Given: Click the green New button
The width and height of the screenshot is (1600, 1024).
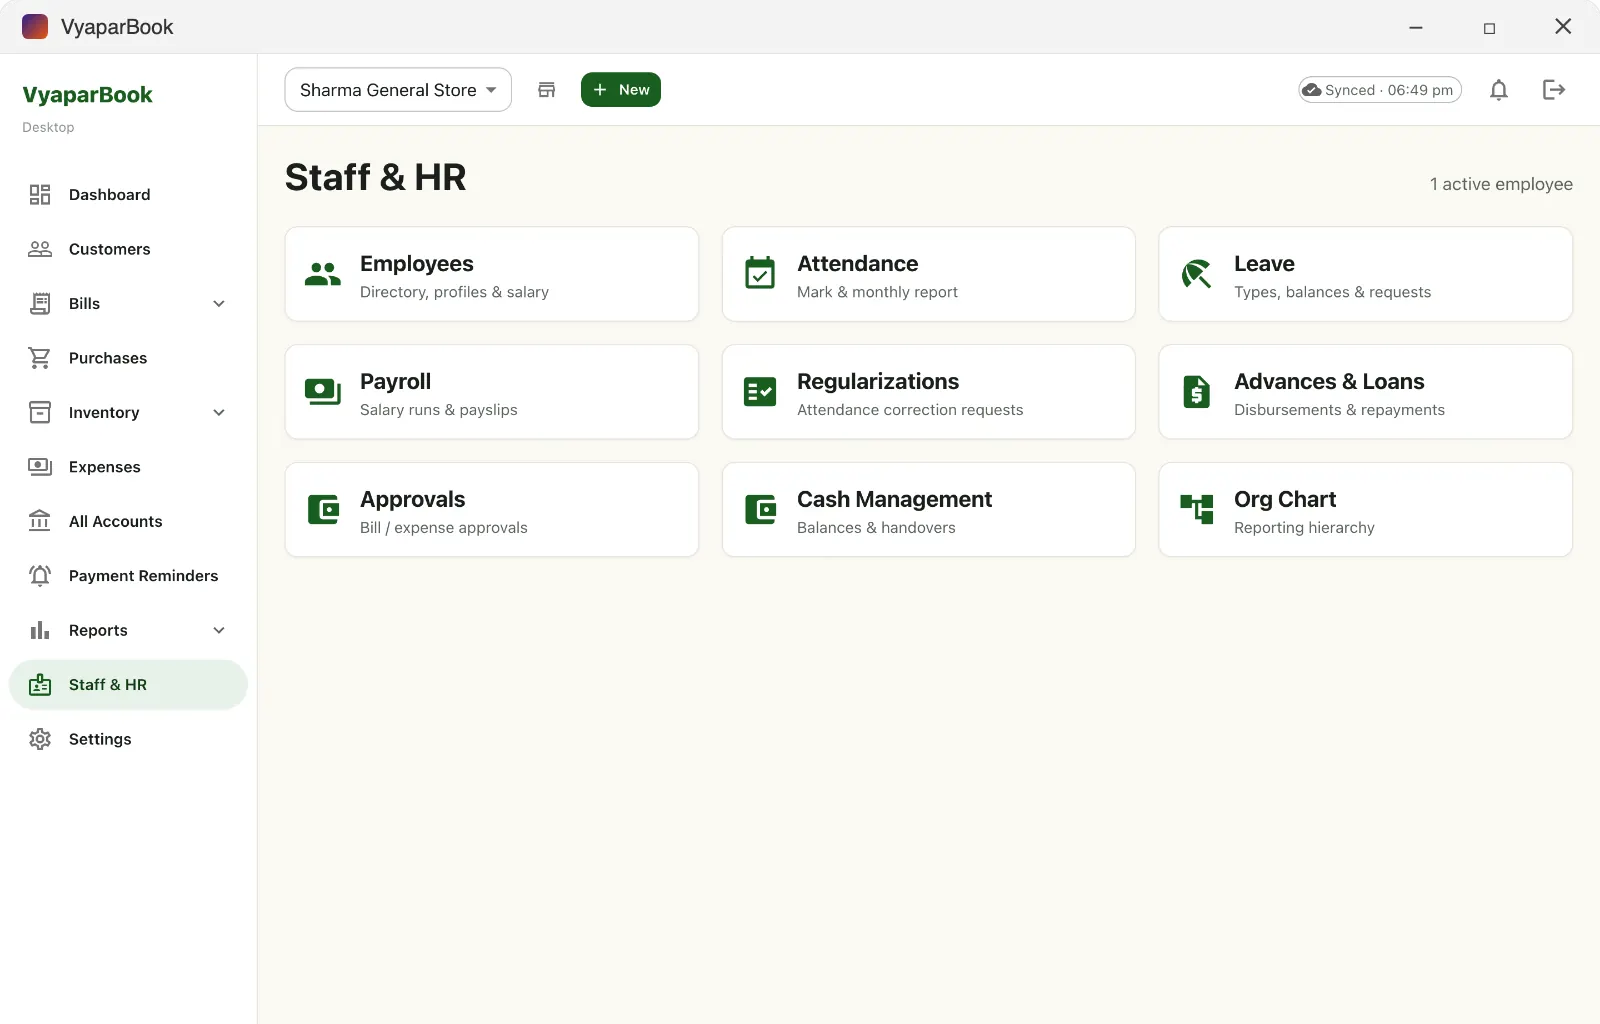Looking at the screenshot, I should click(621, 90).
